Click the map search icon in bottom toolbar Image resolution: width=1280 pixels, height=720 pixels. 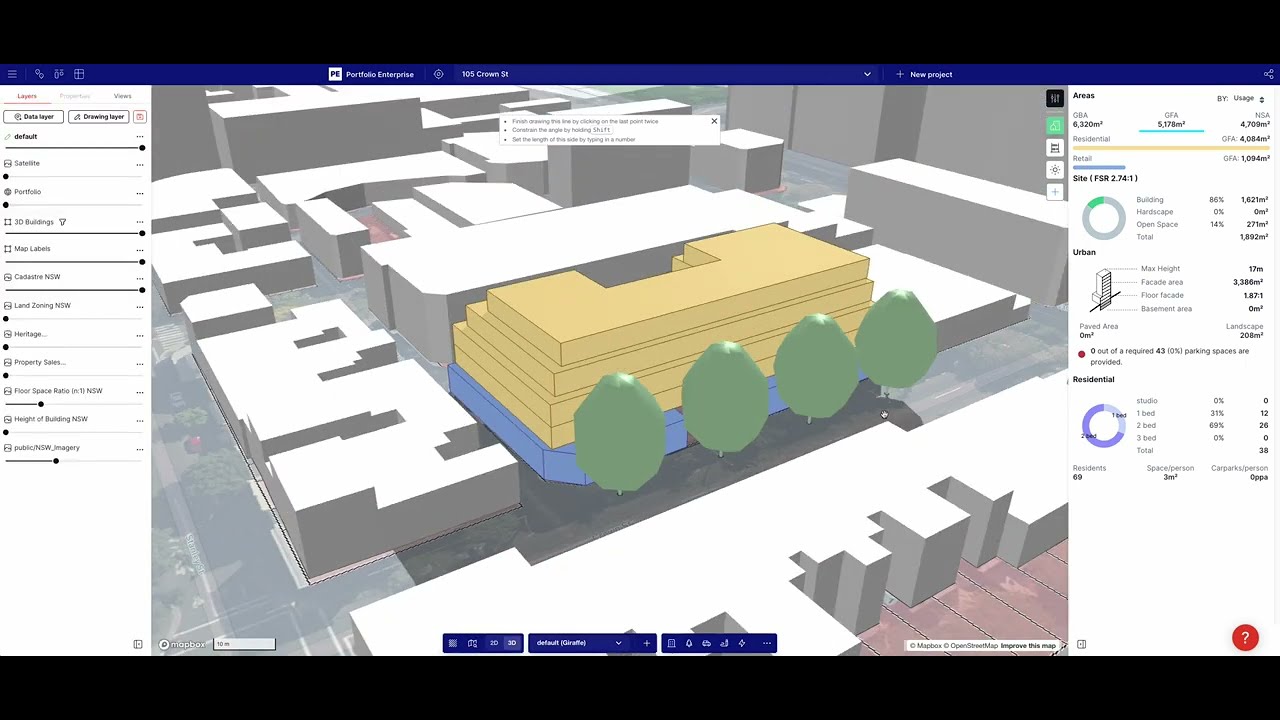[473, 643]
